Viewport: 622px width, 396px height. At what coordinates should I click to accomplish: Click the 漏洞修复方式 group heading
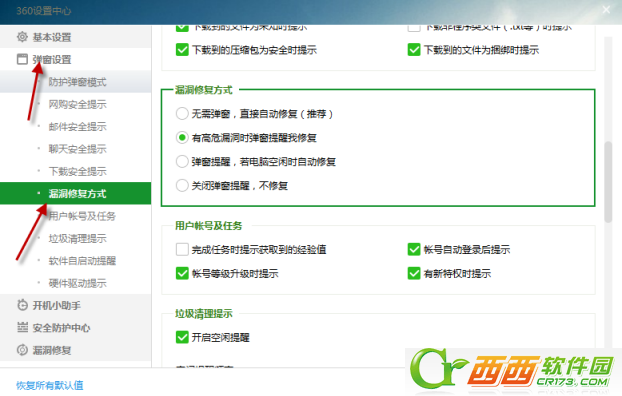[203, 90]
